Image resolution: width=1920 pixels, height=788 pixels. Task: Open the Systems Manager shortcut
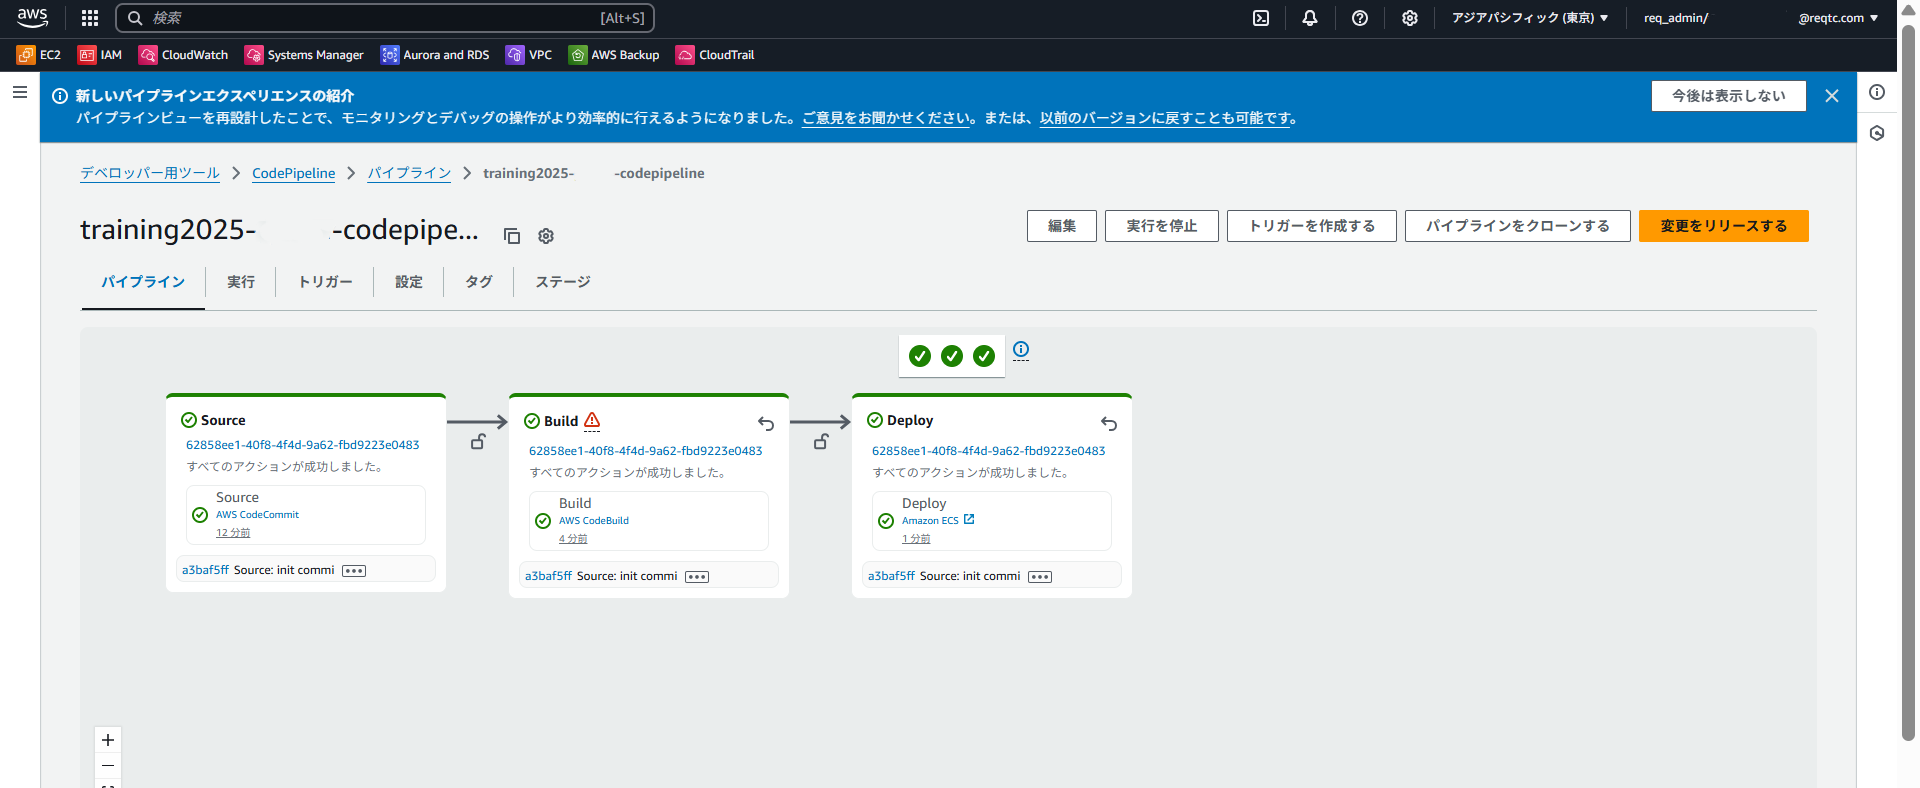(304, 55)
